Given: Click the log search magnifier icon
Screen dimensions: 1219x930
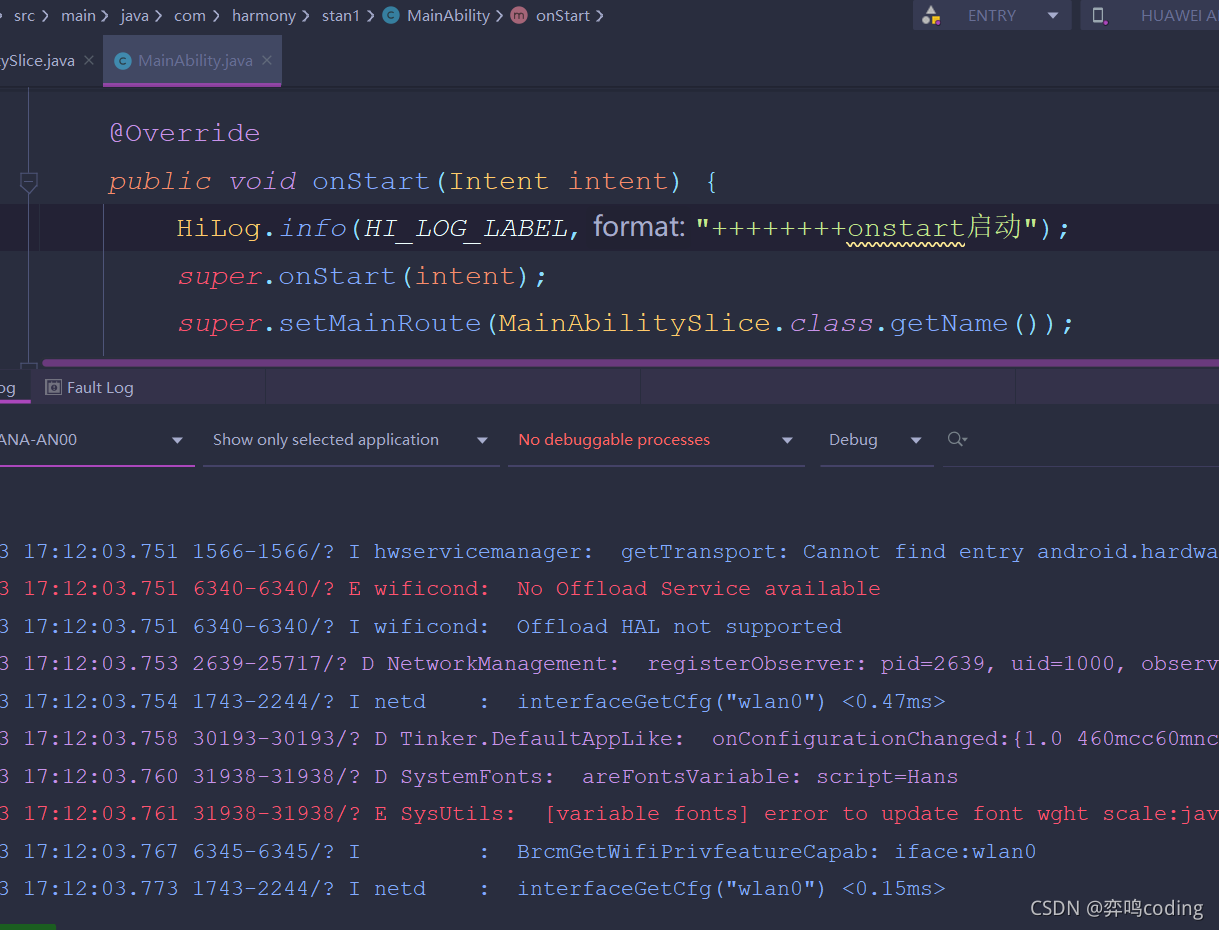Looking at the screenshot, I should point(957,439).
